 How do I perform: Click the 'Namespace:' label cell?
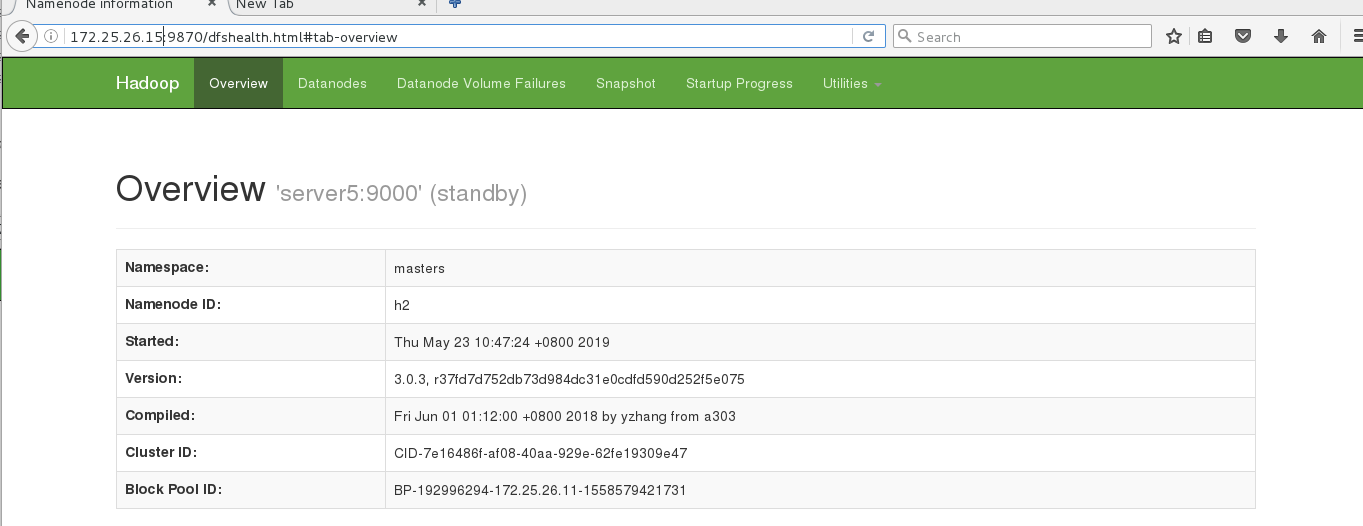pyautogui.click(x=251, y=268)
